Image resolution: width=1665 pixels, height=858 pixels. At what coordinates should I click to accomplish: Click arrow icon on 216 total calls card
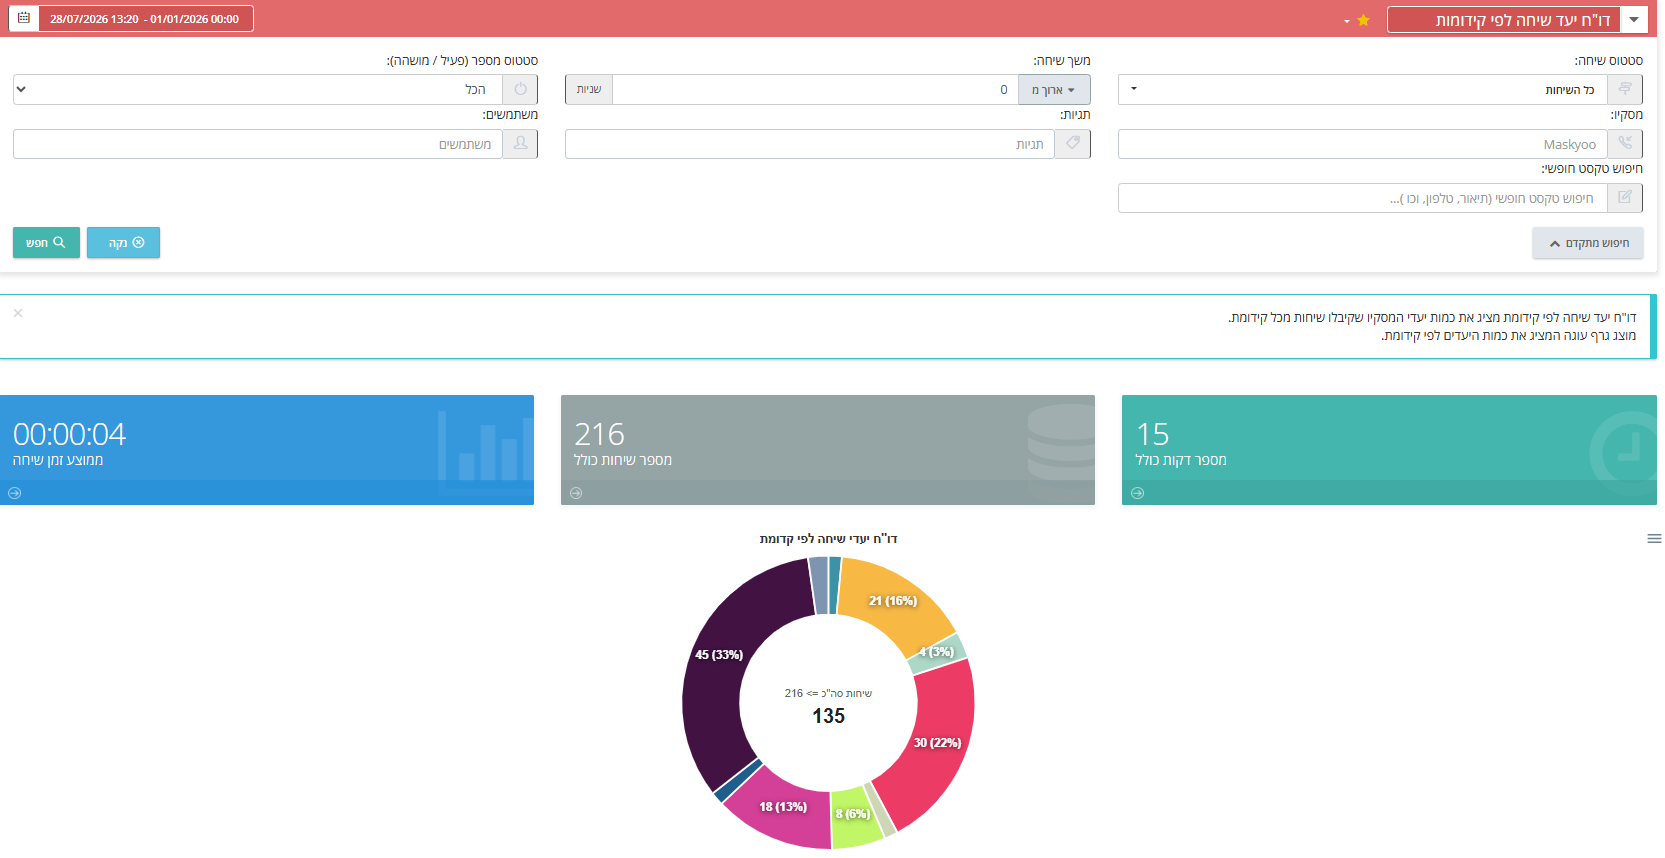(x=576, y=493)
